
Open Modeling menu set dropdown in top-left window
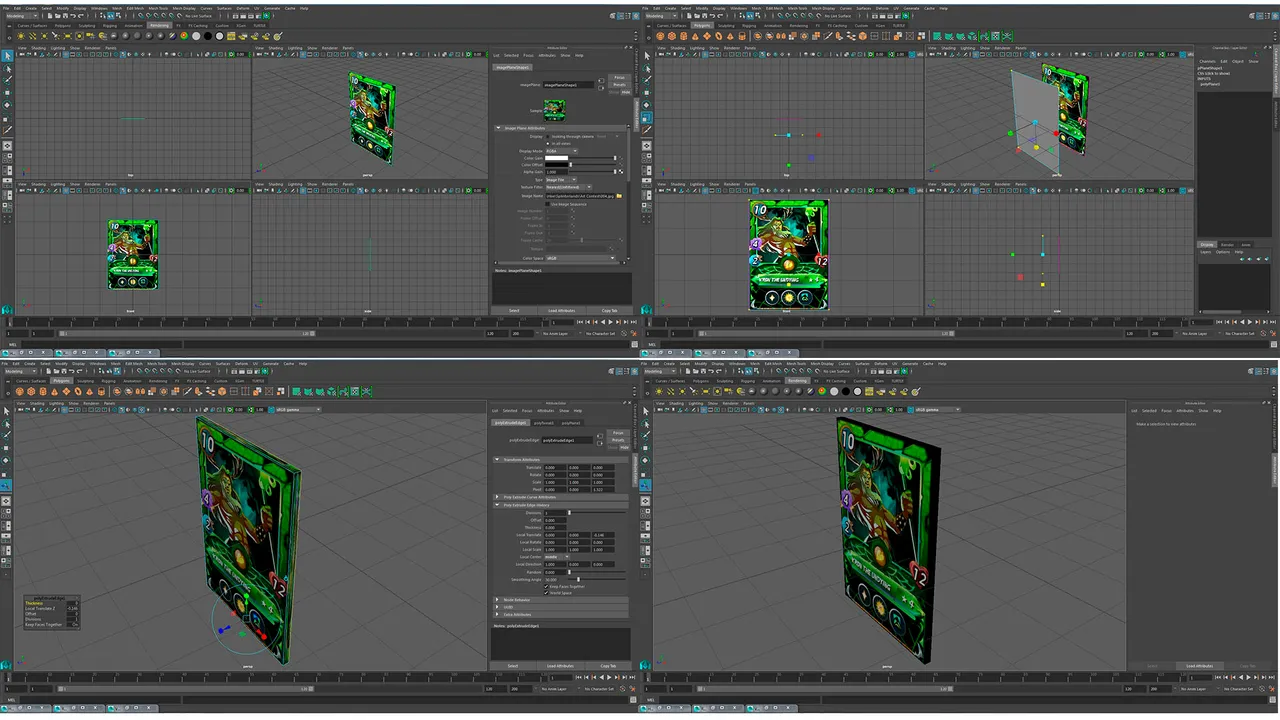(x=21, y=16)
